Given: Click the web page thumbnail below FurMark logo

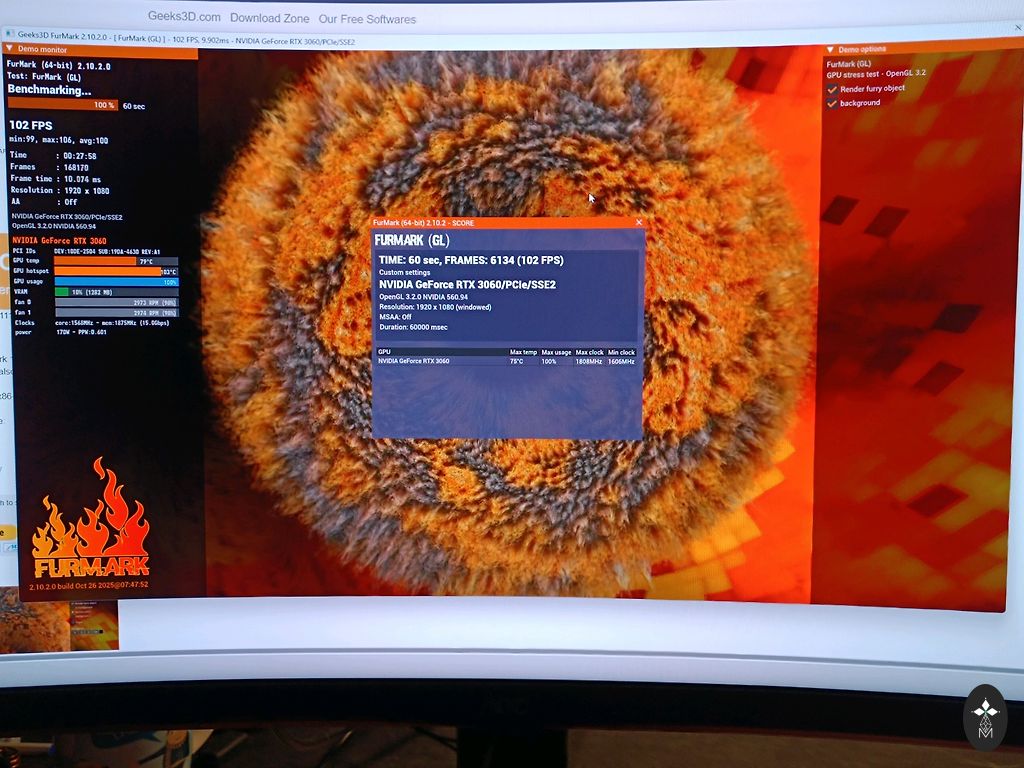Looking at the screenshot, I should tap(60, 620).
